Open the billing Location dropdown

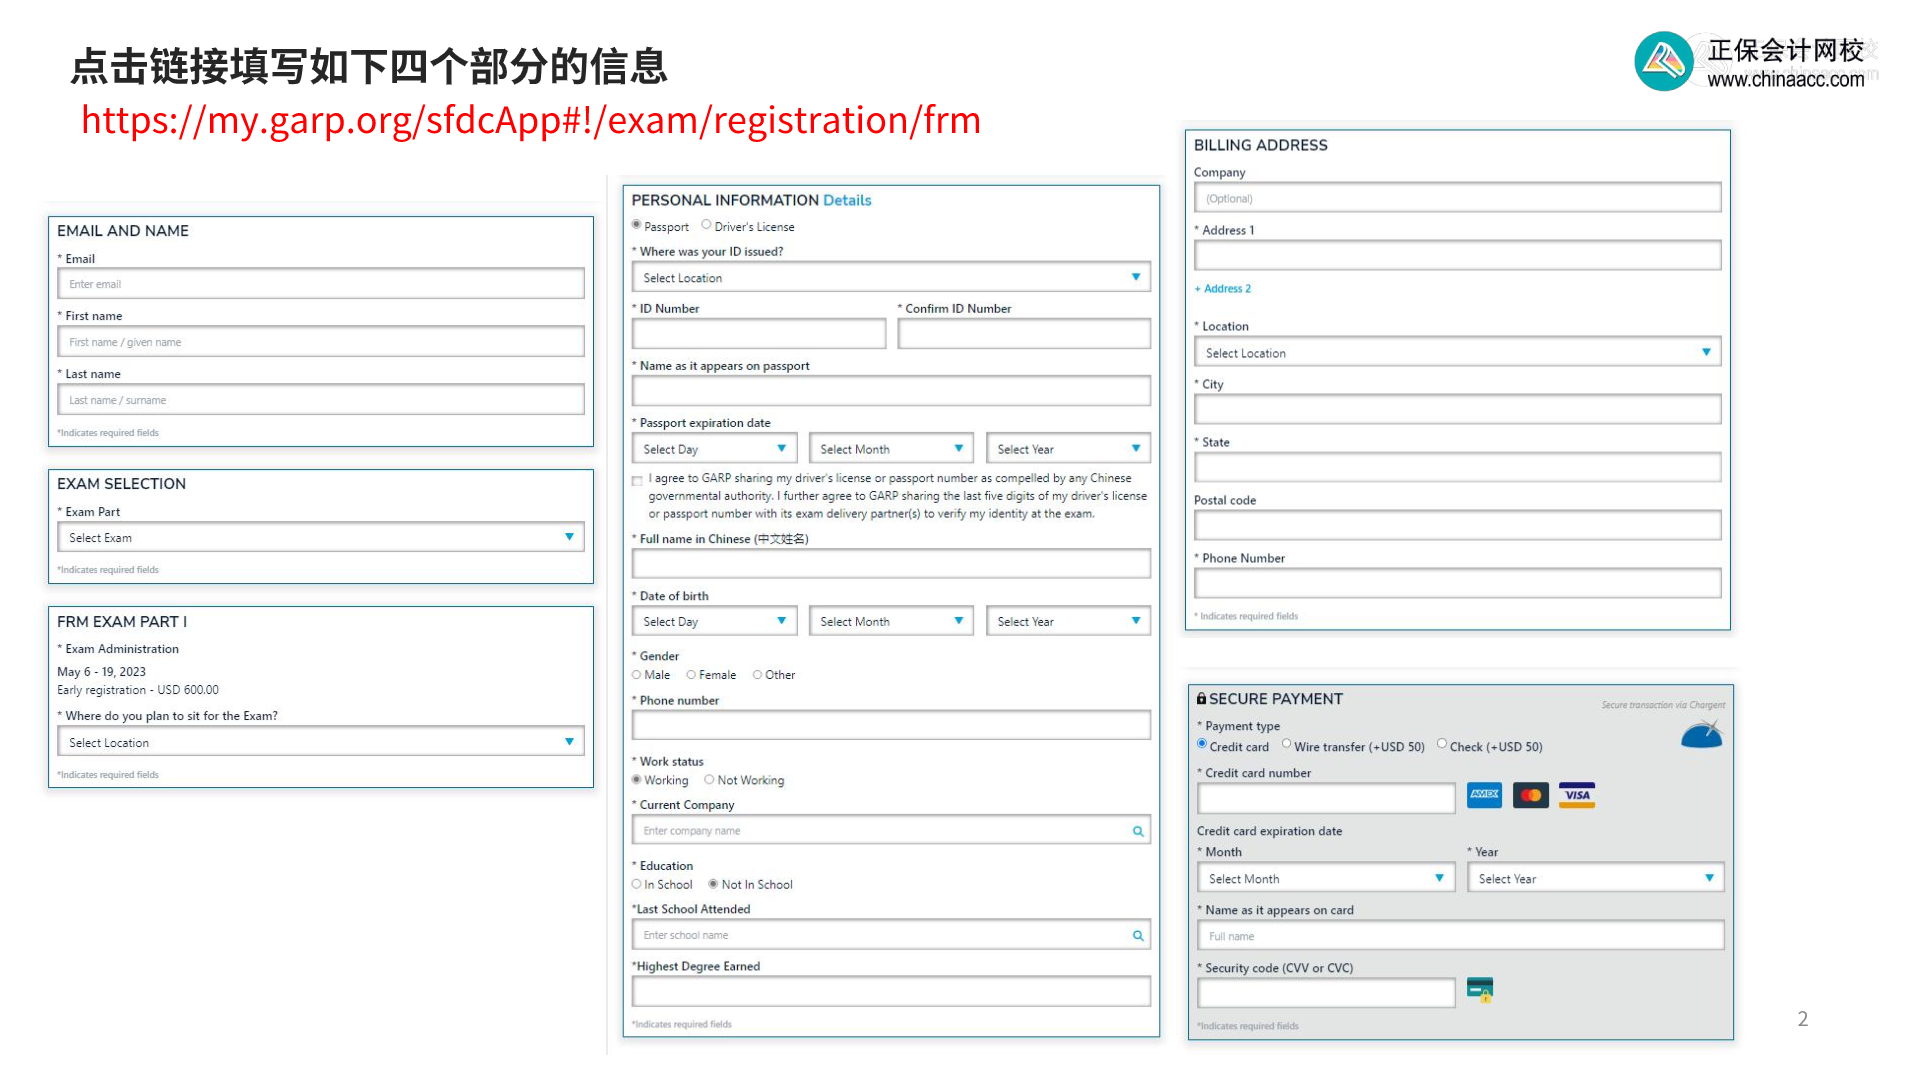[1457, 352]
